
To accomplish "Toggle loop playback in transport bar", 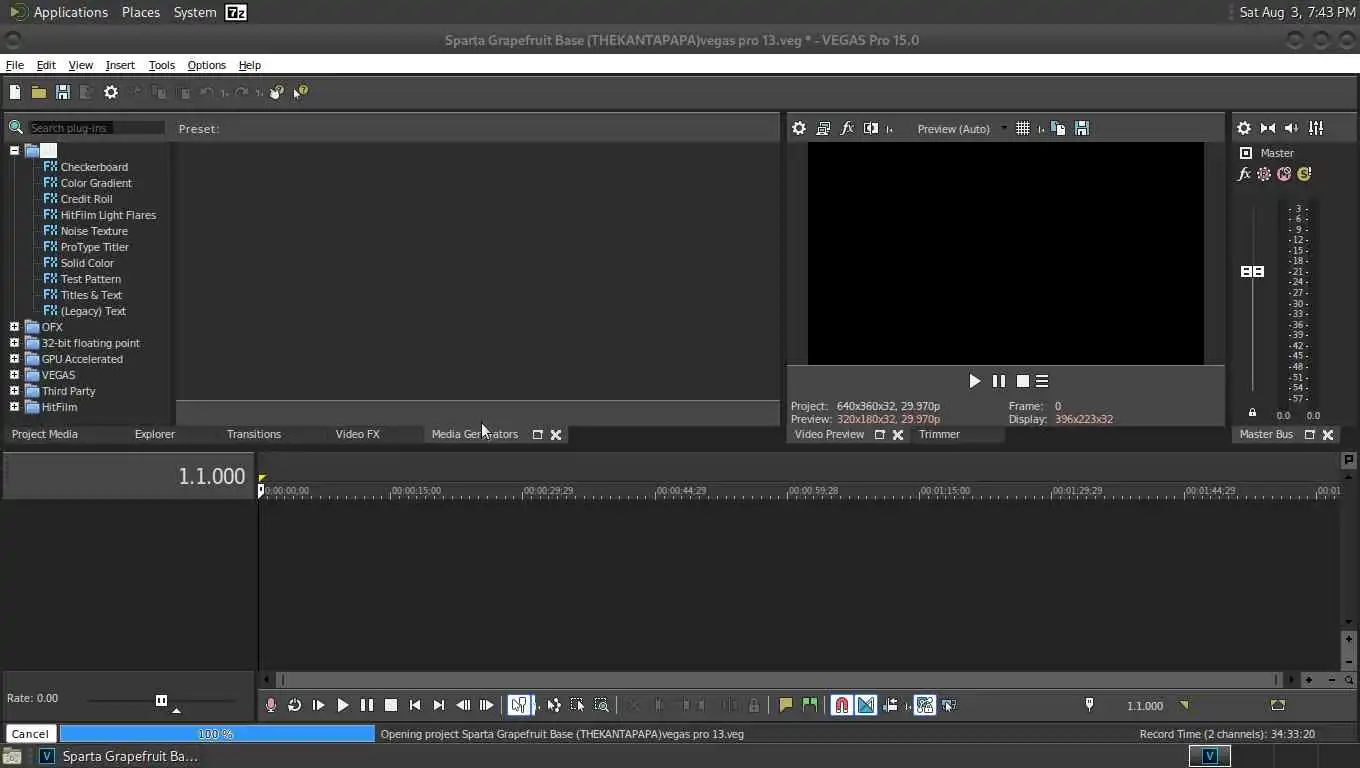I will click(295, 705).
